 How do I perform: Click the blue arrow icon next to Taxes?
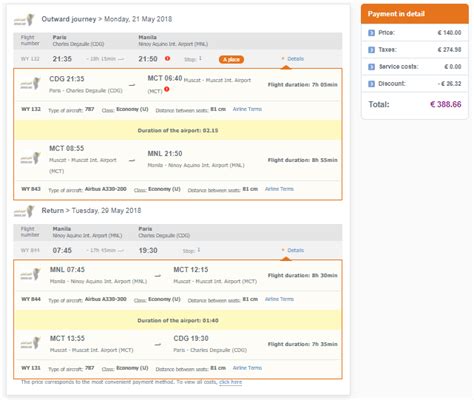pyautogui.click(x=371, y=50)
